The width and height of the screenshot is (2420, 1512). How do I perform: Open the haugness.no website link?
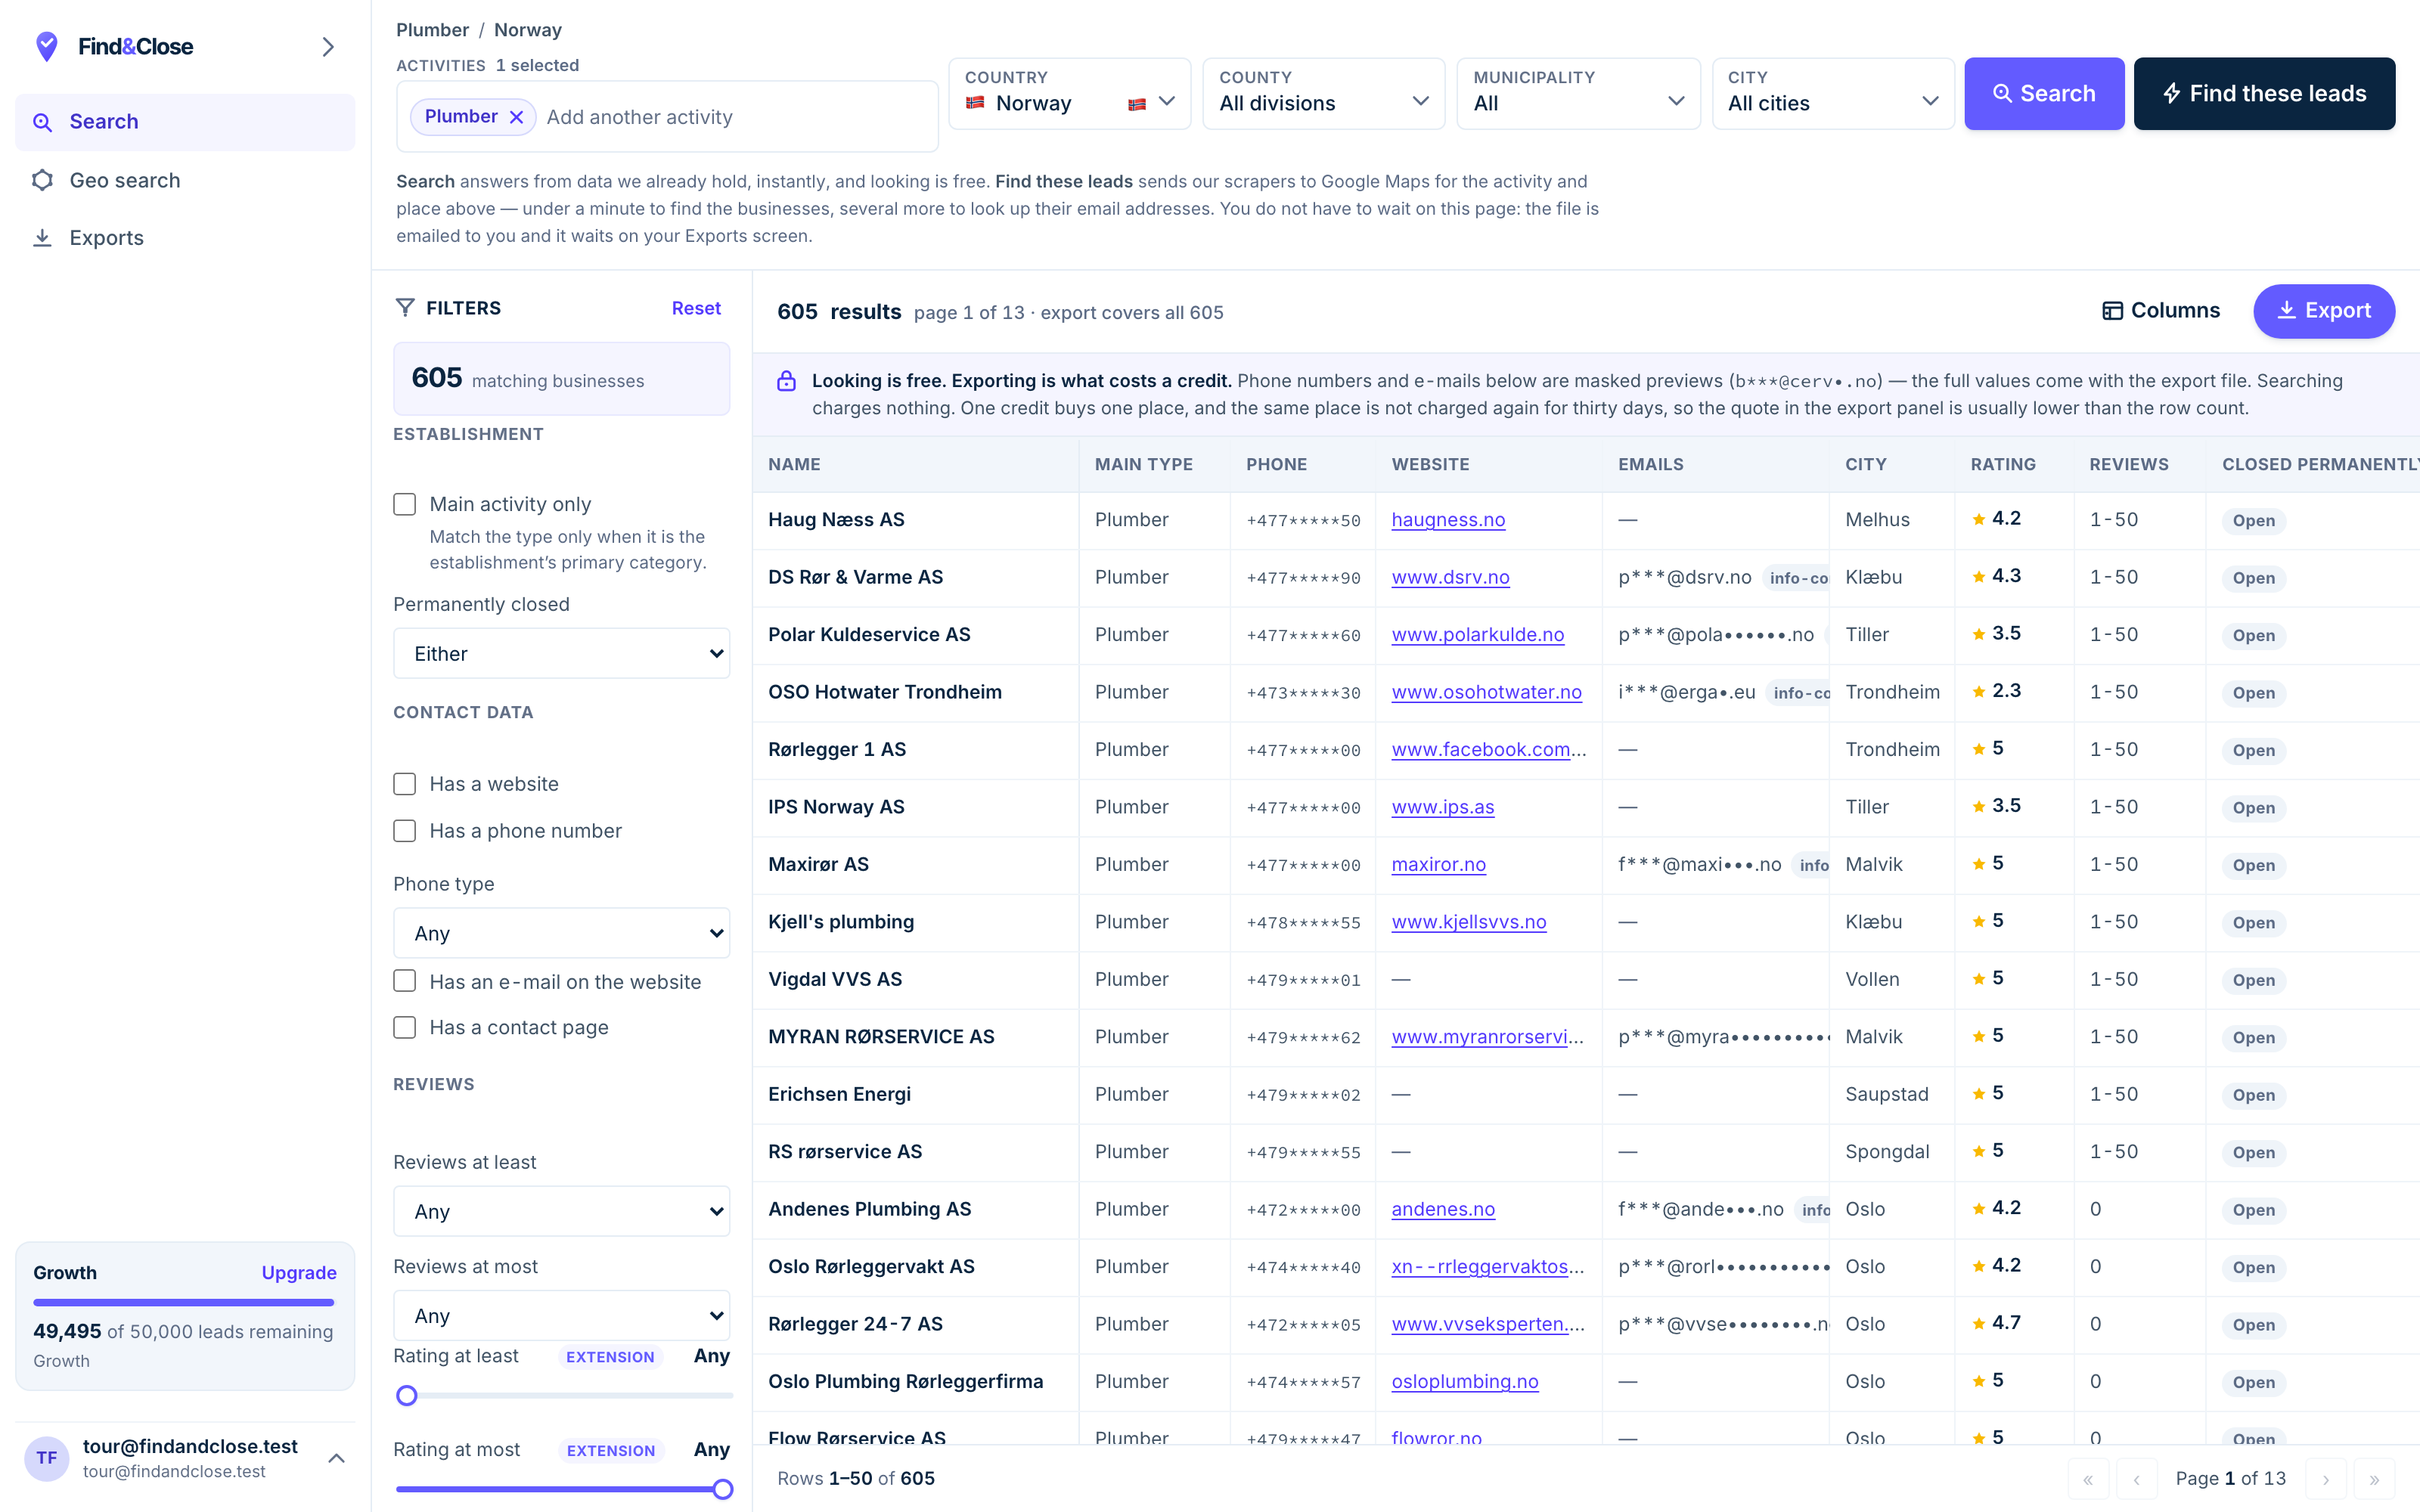tap(1447, 520)
